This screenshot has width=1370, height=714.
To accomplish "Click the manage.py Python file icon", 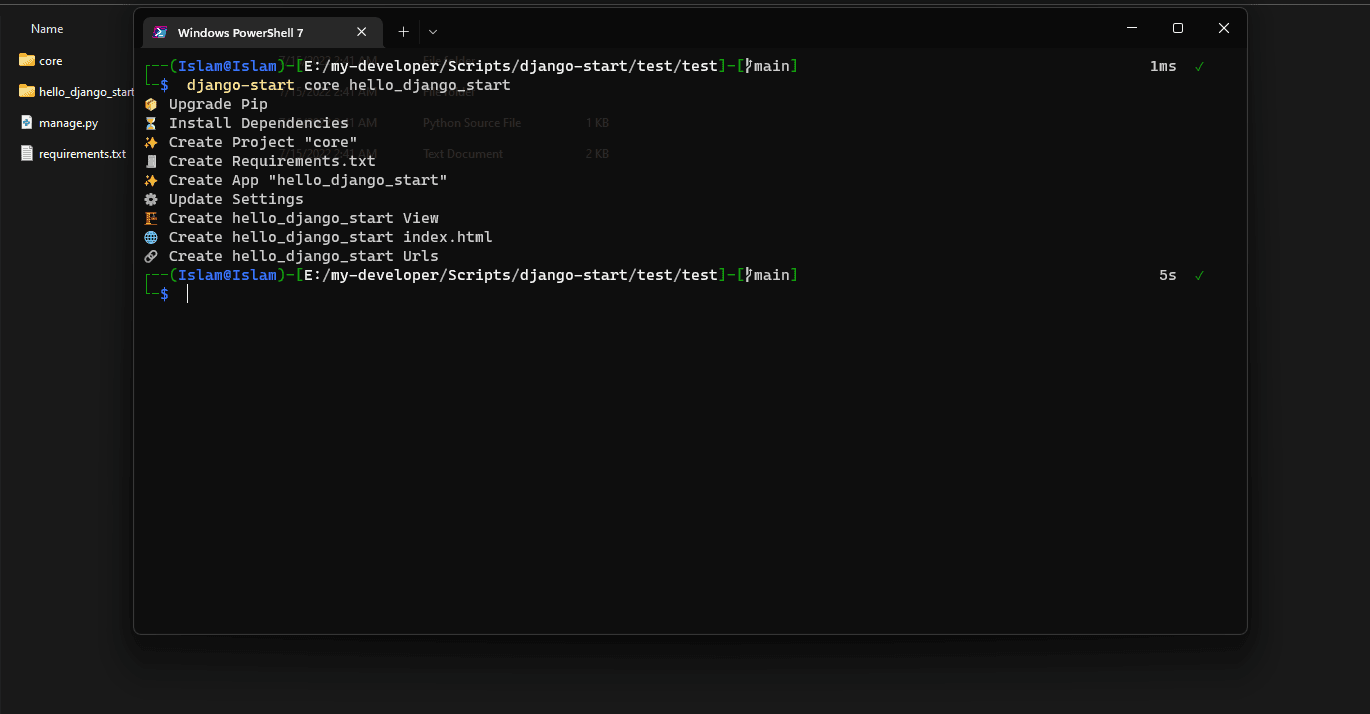I will click(x=27, y=123).
